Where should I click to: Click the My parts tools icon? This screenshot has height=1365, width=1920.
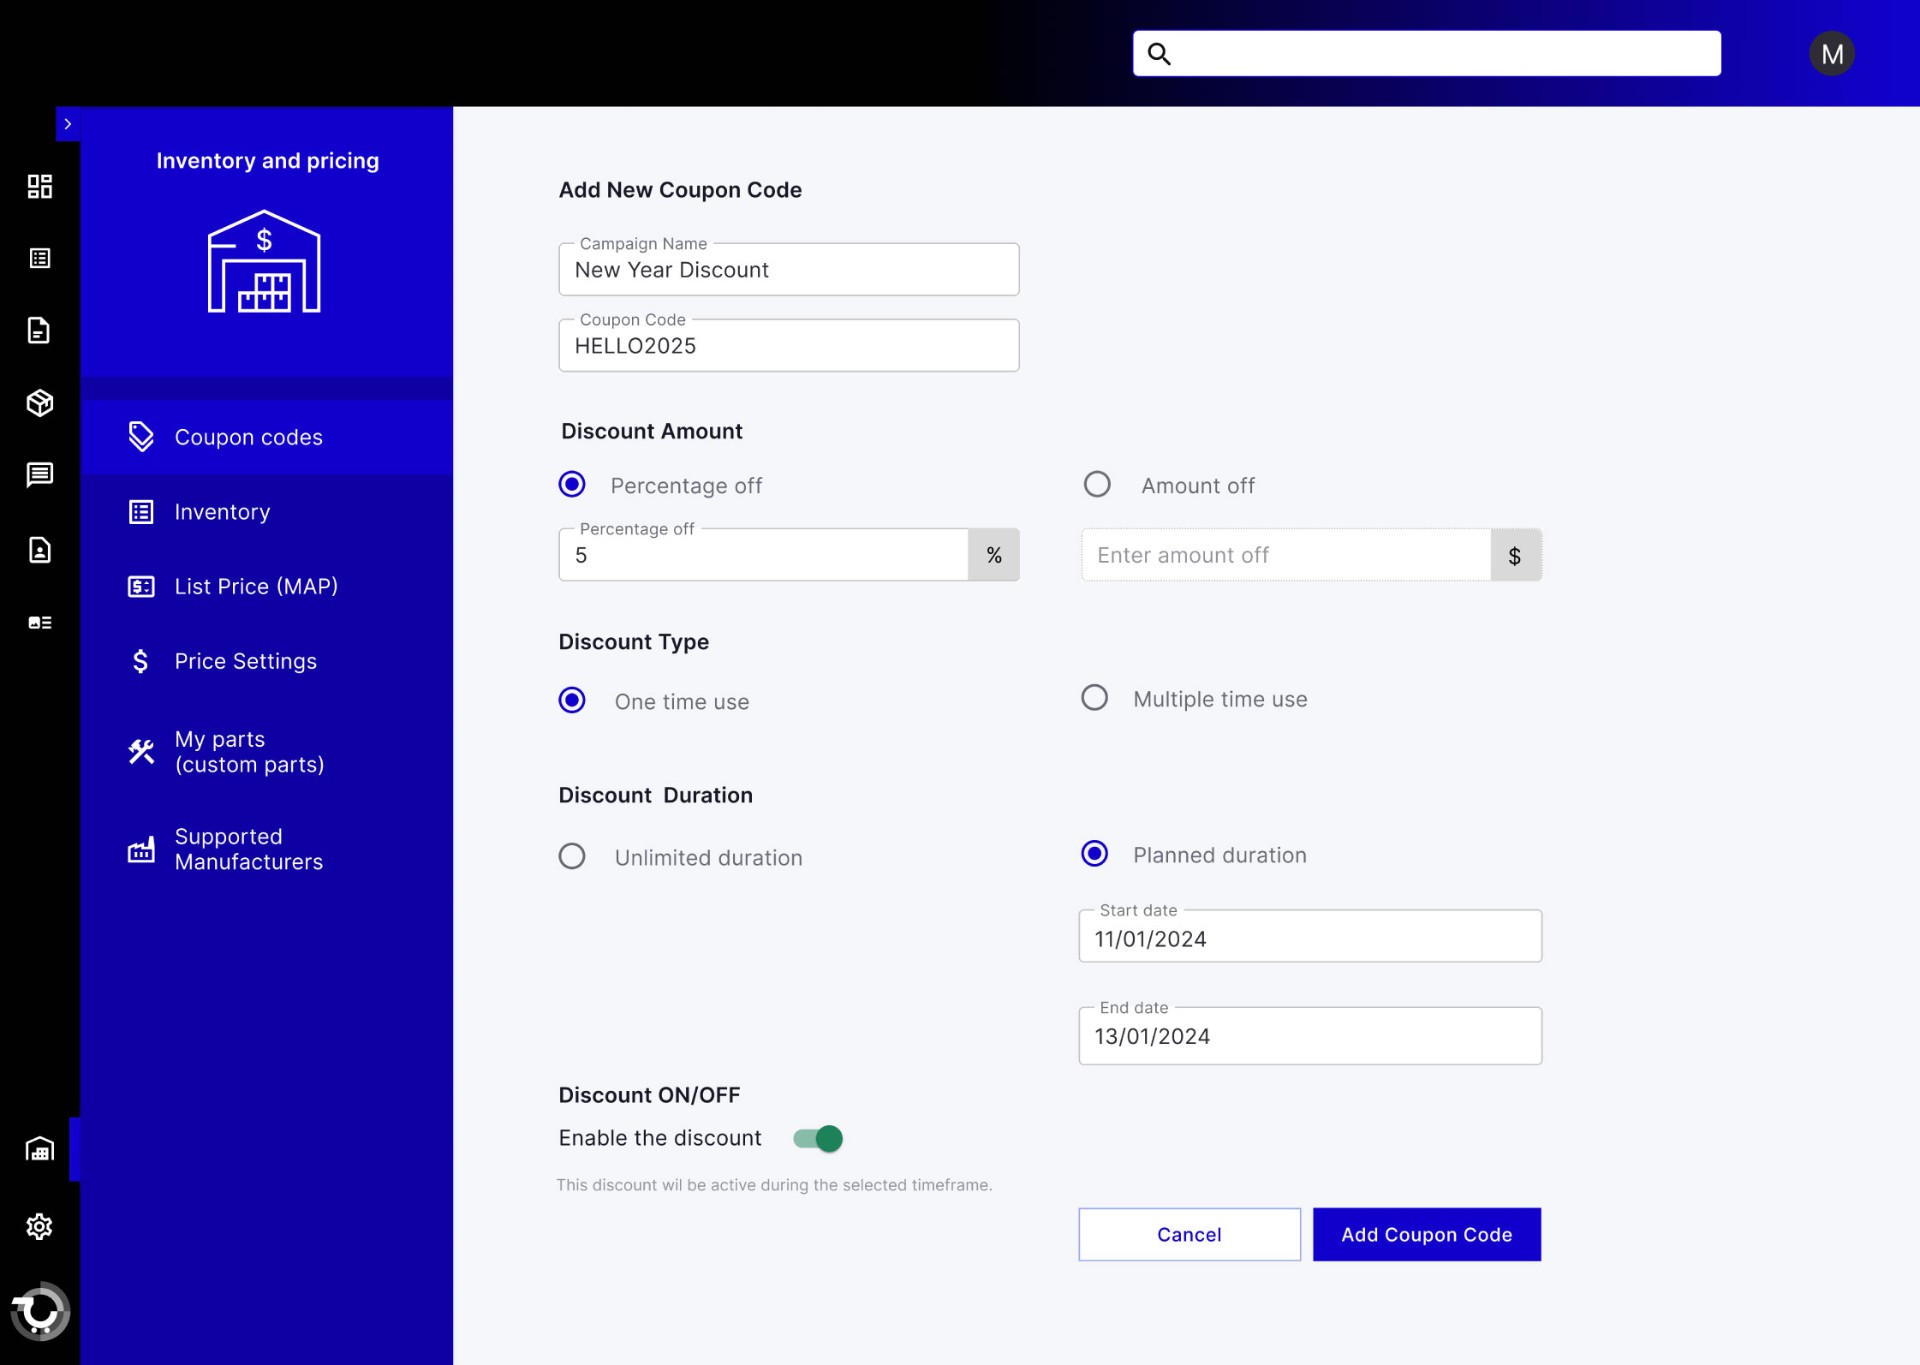pos(141,751)
